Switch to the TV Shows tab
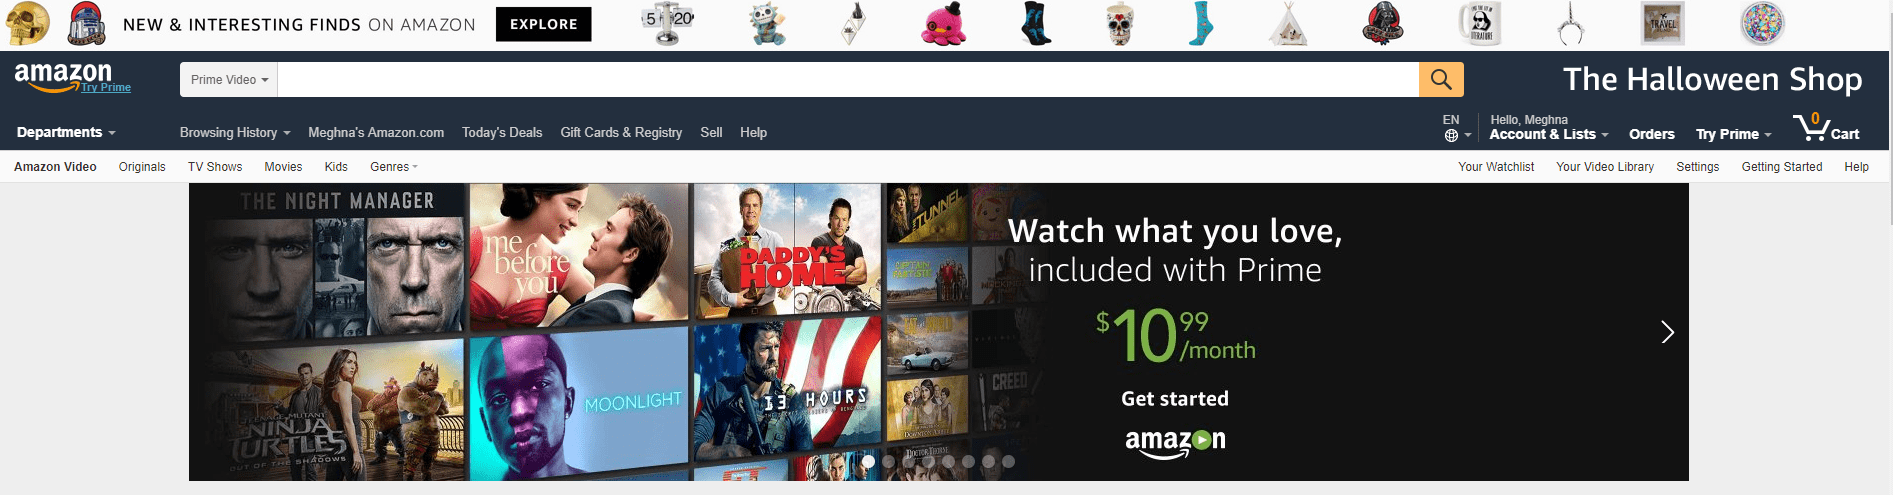 pyautogui.click(x=215, y=167)
